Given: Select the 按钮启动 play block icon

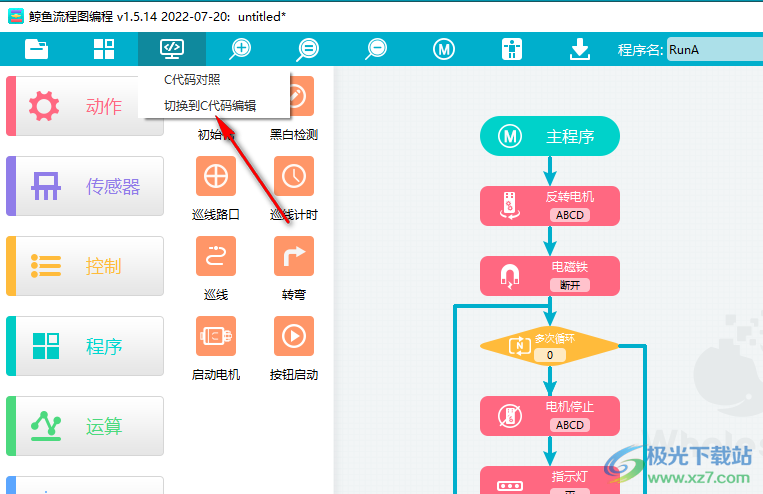Looking at the screenshot, I should click(293, 336).
